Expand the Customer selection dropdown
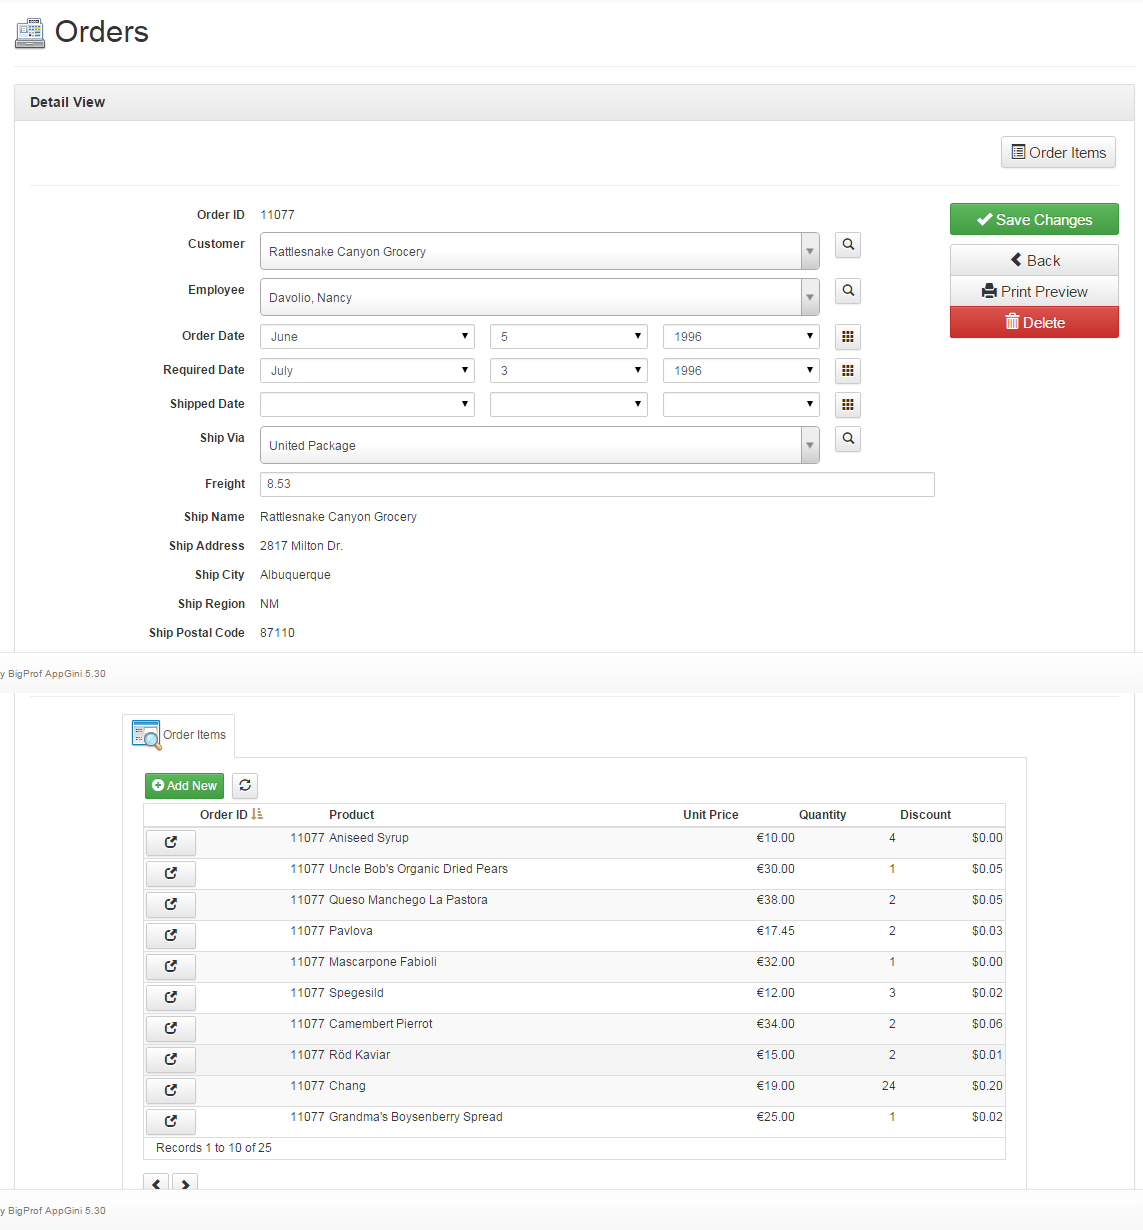Viewport: 1143px width, 1230px height. pos(810,251)
